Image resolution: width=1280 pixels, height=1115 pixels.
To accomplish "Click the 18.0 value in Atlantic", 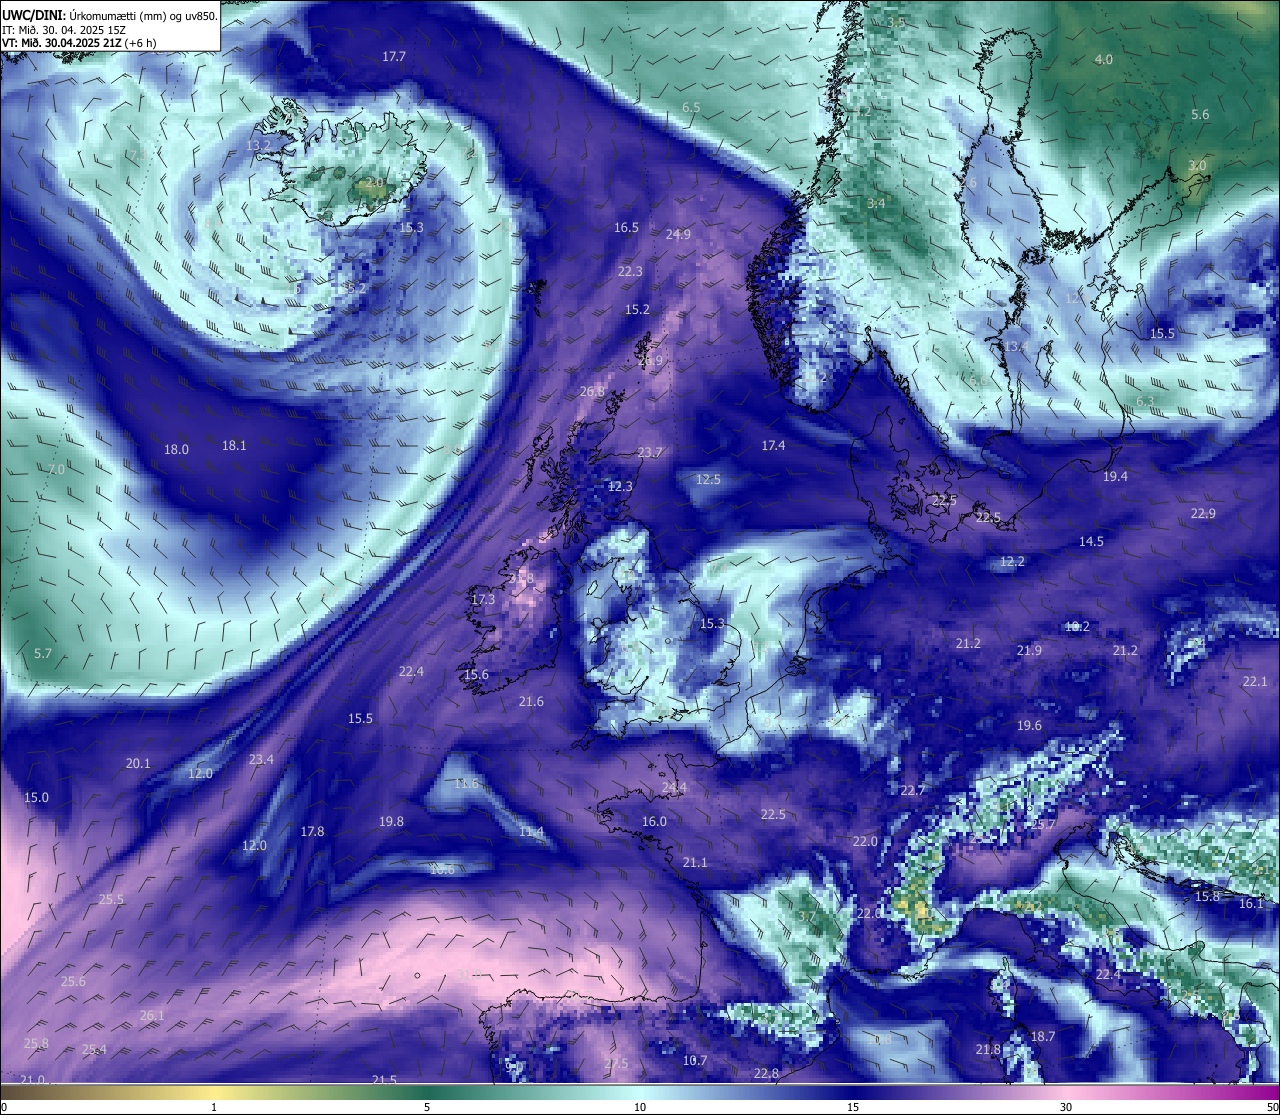I will pyautogui.click(x=176, y=450).
